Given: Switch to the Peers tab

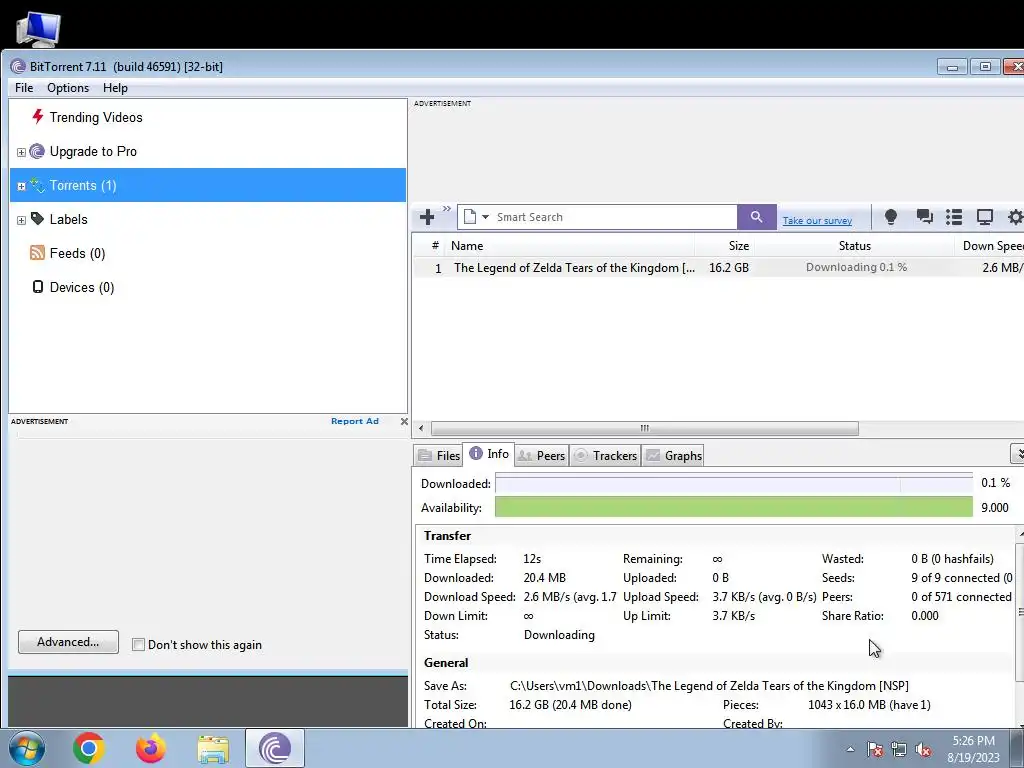Looking at the screenshot, I should (x=541, y=455).
